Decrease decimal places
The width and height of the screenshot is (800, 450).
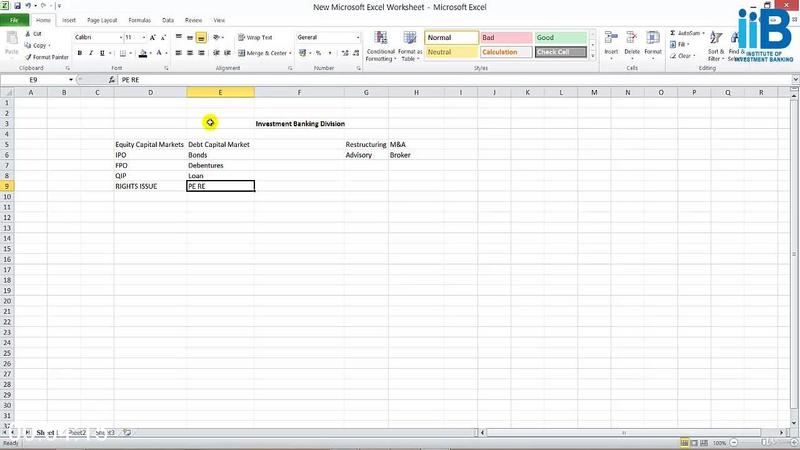tap(356, 53)
